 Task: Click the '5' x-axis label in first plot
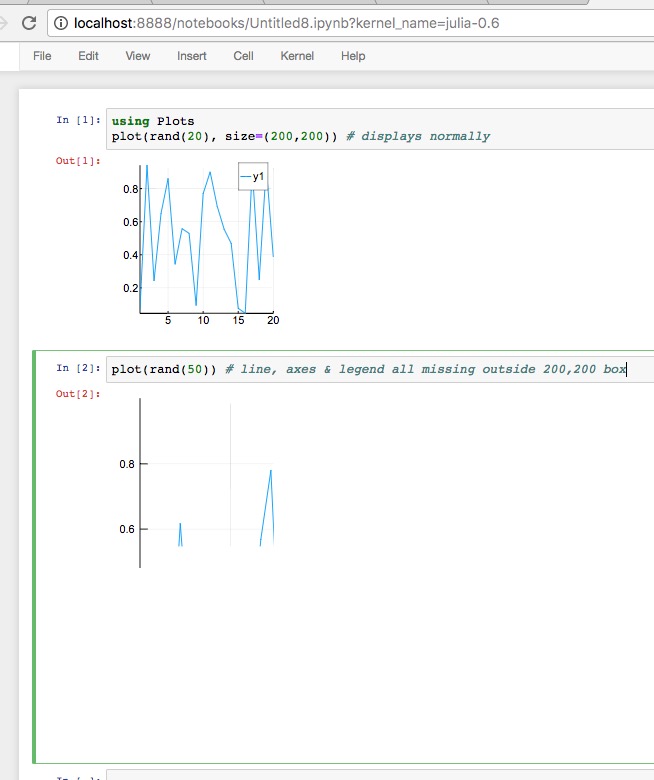(x=168, y=320)
